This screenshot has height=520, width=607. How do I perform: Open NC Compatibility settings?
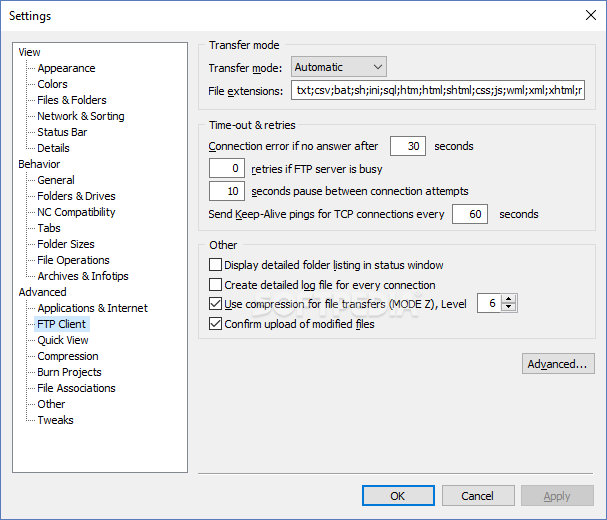point(76,212)
